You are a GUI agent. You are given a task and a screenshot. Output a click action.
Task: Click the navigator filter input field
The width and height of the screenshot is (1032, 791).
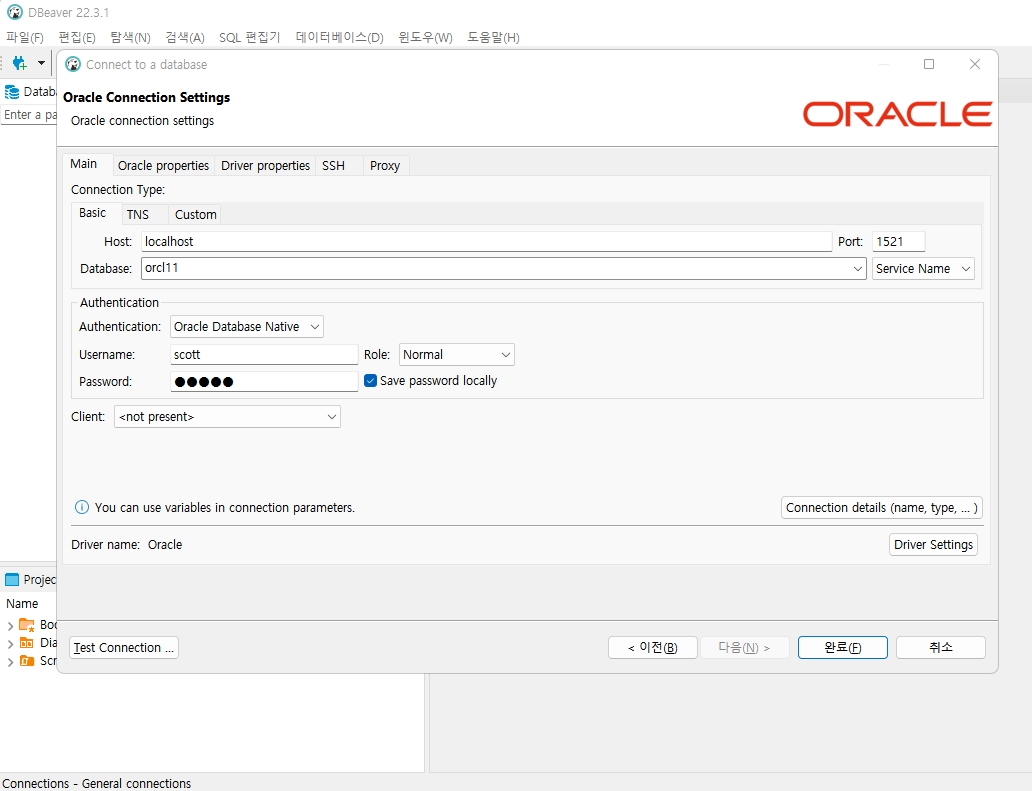point(29,115)
